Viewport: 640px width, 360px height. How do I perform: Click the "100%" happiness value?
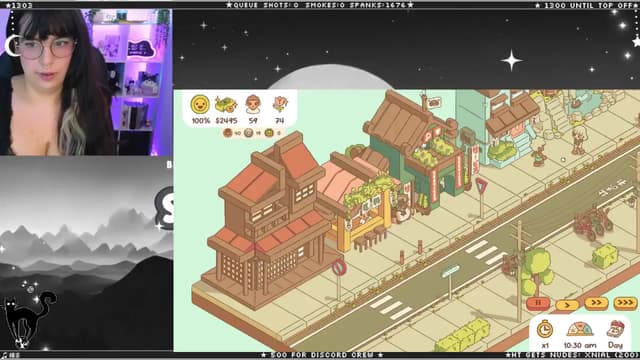tap(200, 121)
